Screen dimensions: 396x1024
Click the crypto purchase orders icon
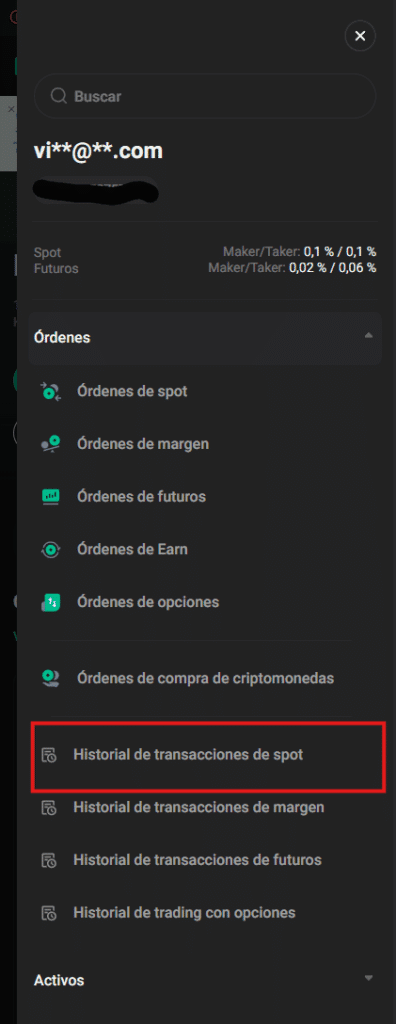(50, 679)
